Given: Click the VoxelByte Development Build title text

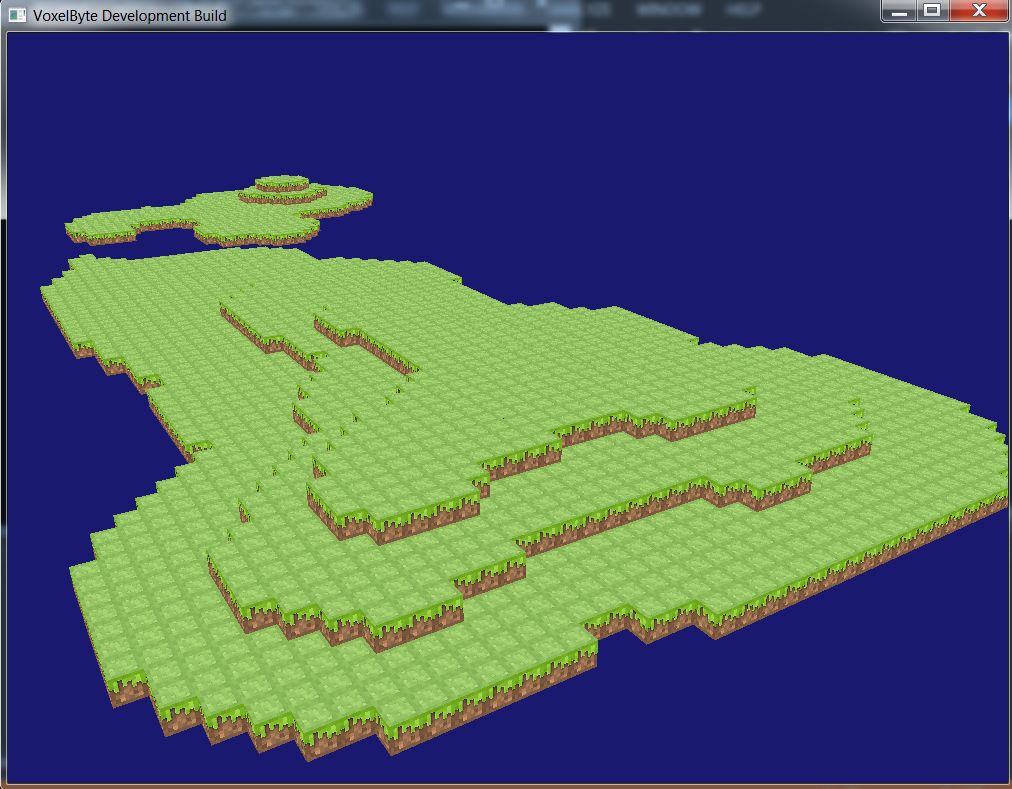Looking at the screenshot, I should coord(130,15).
